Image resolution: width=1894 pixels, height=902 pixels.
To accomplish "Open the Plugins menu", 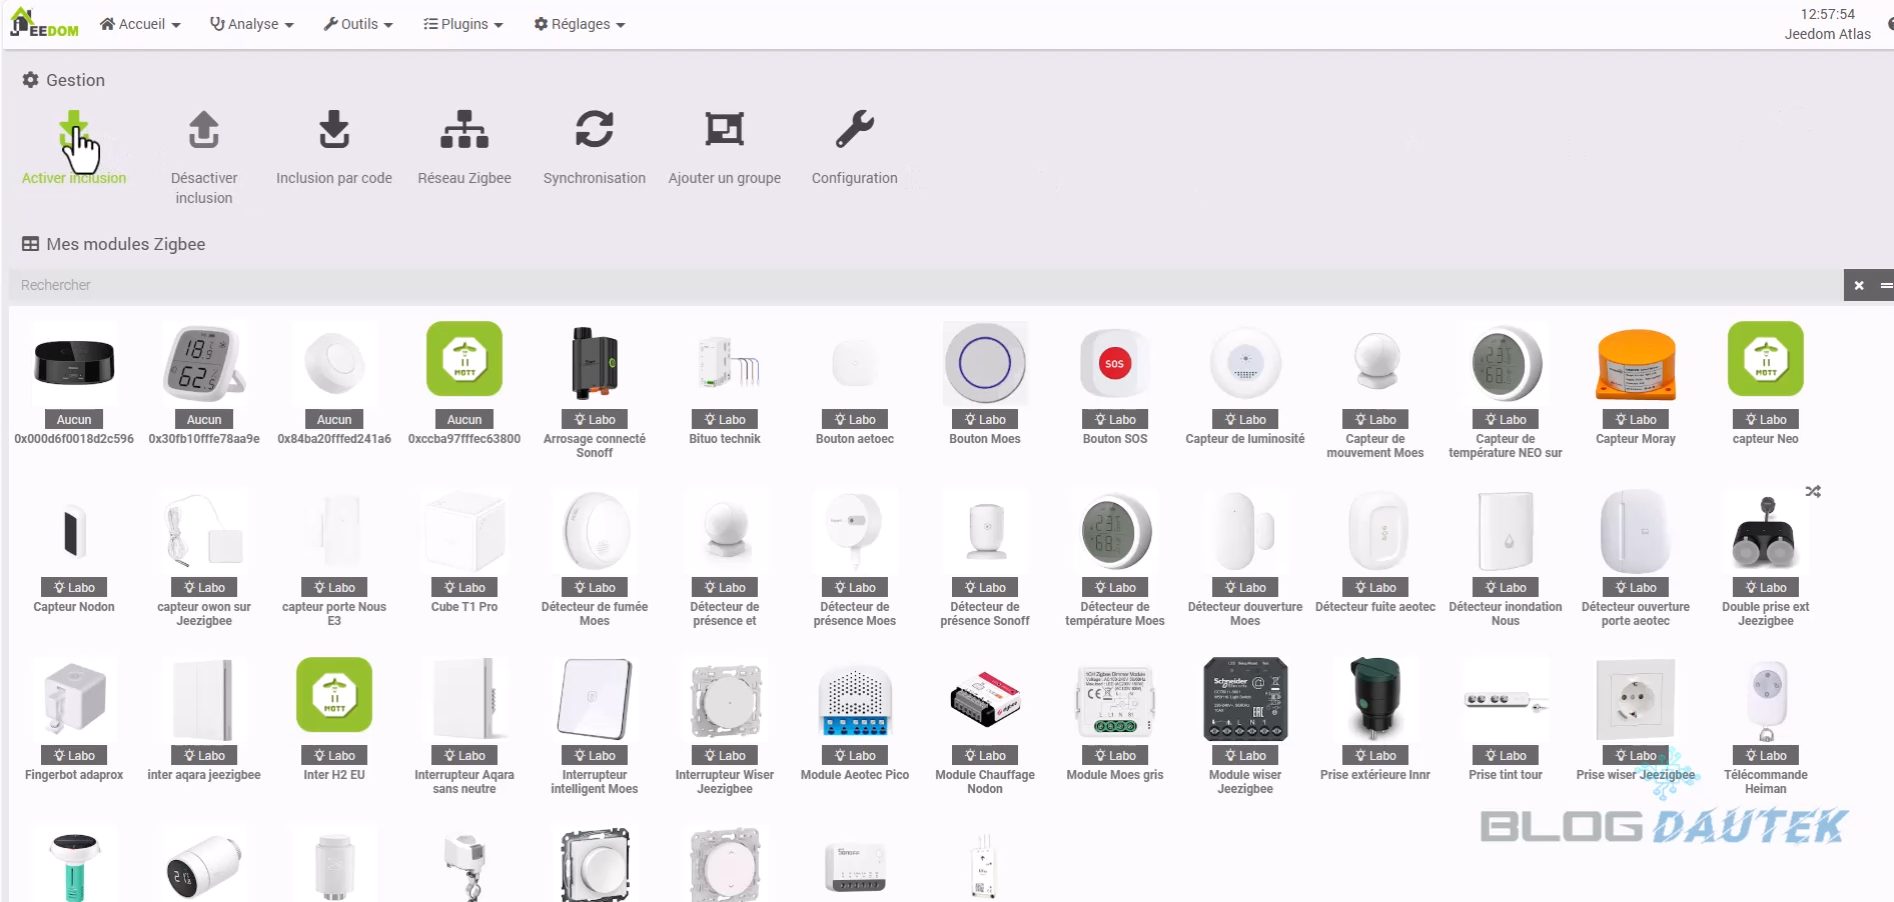I will click(x=462, y=24).
